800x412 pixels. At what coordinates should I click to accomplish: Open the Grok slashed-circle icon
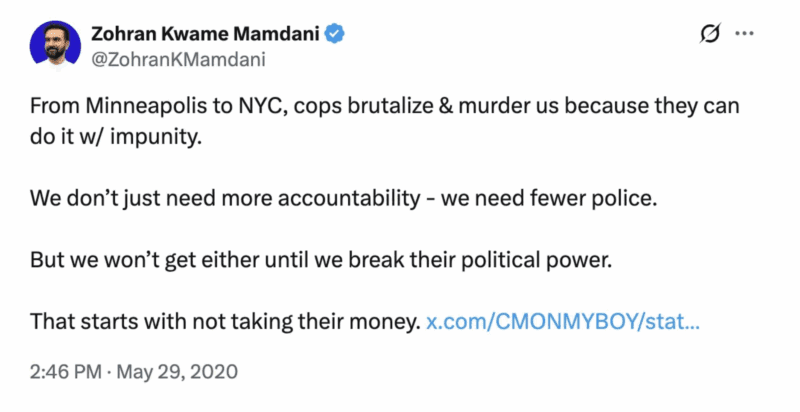[x=710, y=34]
